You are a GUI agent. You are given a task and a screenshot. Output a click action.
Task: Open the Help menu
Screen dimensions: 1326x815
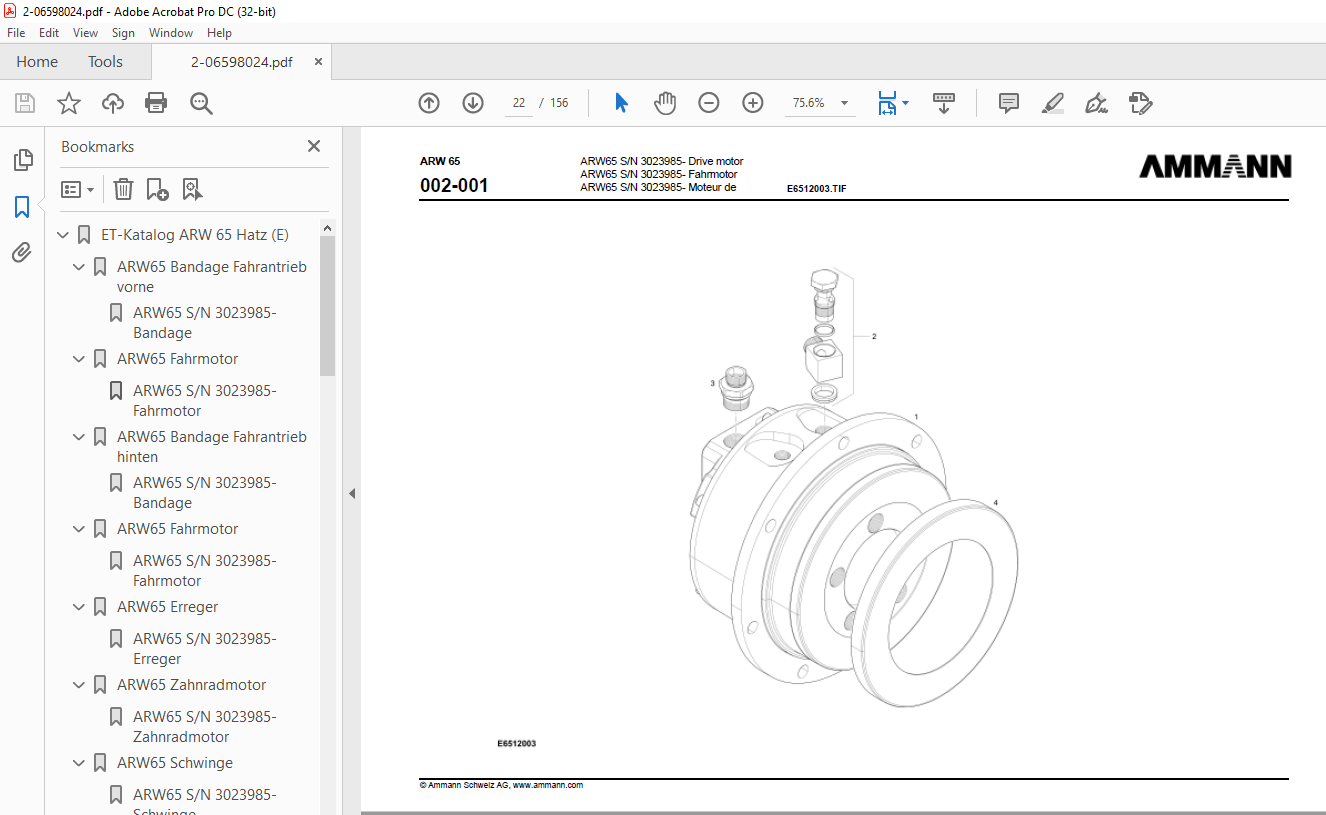219,33
